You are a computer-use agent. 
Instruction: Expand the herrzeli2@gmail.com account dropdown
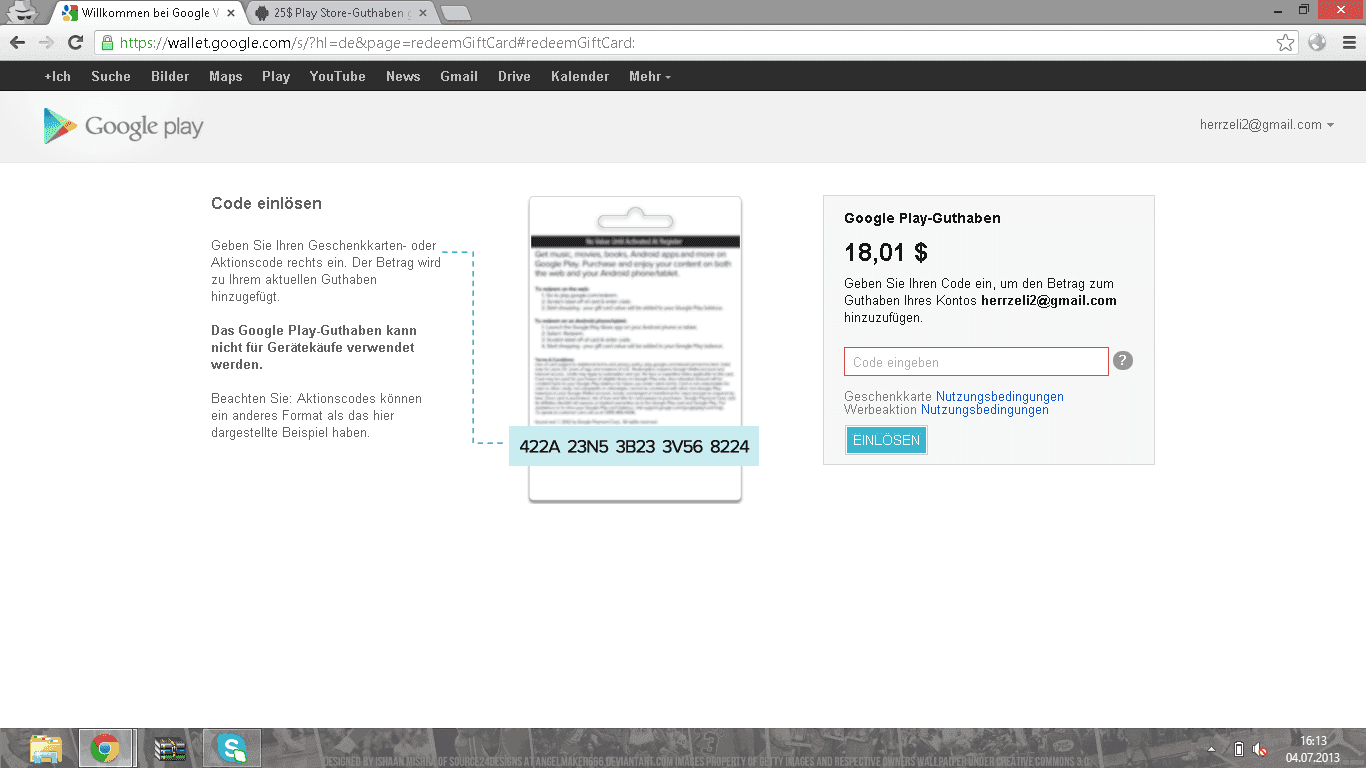coord(1267,125)
